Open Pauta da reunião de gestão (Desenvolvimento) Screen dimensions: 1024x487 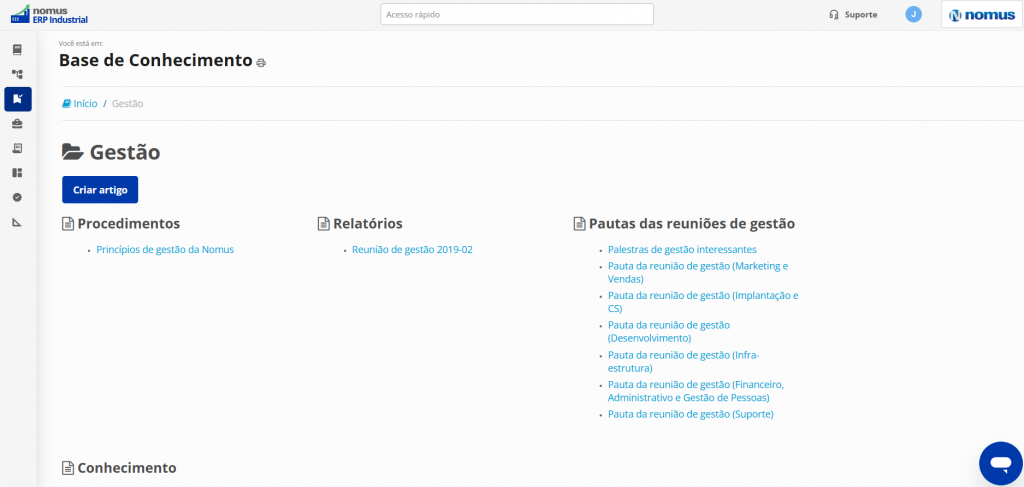tap(668, 332)
